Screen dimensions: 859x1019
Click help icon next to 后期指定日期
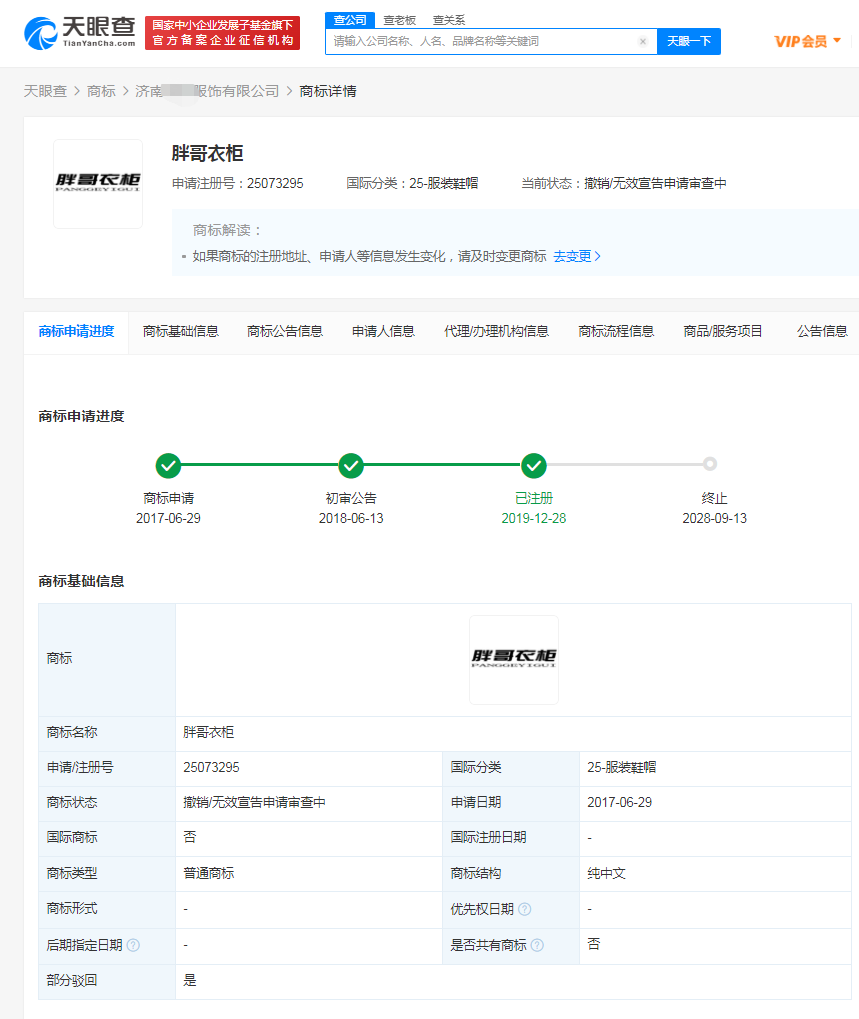point(133,945)
